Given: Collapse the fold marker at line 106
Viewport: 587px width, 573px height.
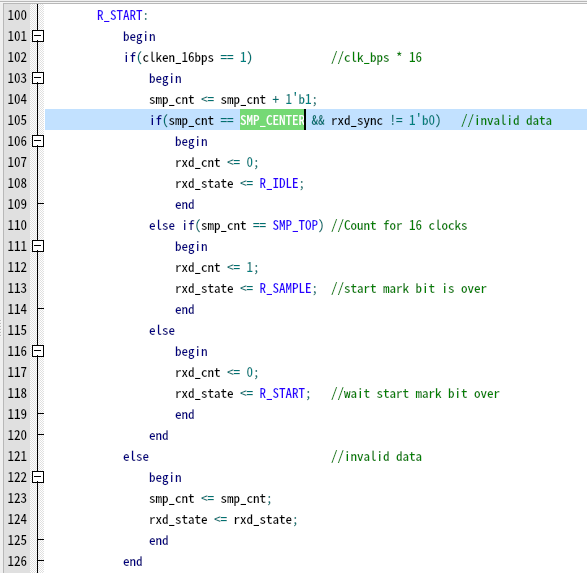Looking at the screenshot, I should pyautogui.click(x=38, y=141).
